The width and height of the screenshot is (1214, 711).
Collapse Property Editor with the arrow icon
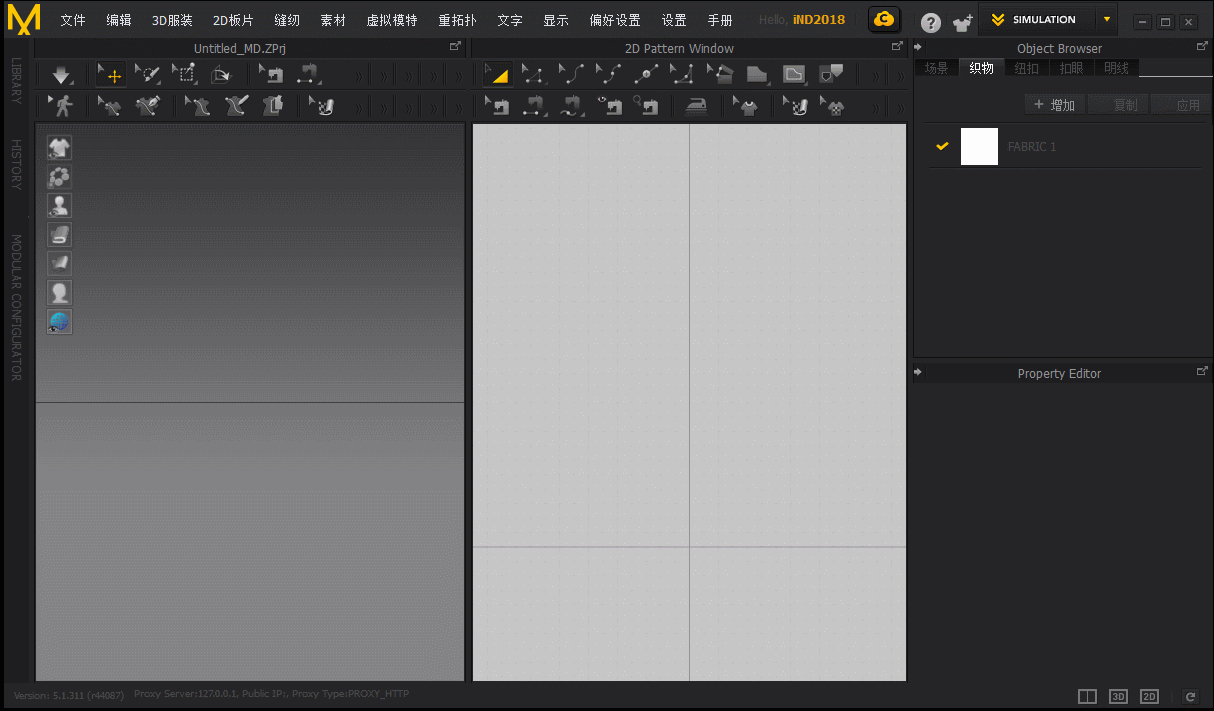click(918, 372)
